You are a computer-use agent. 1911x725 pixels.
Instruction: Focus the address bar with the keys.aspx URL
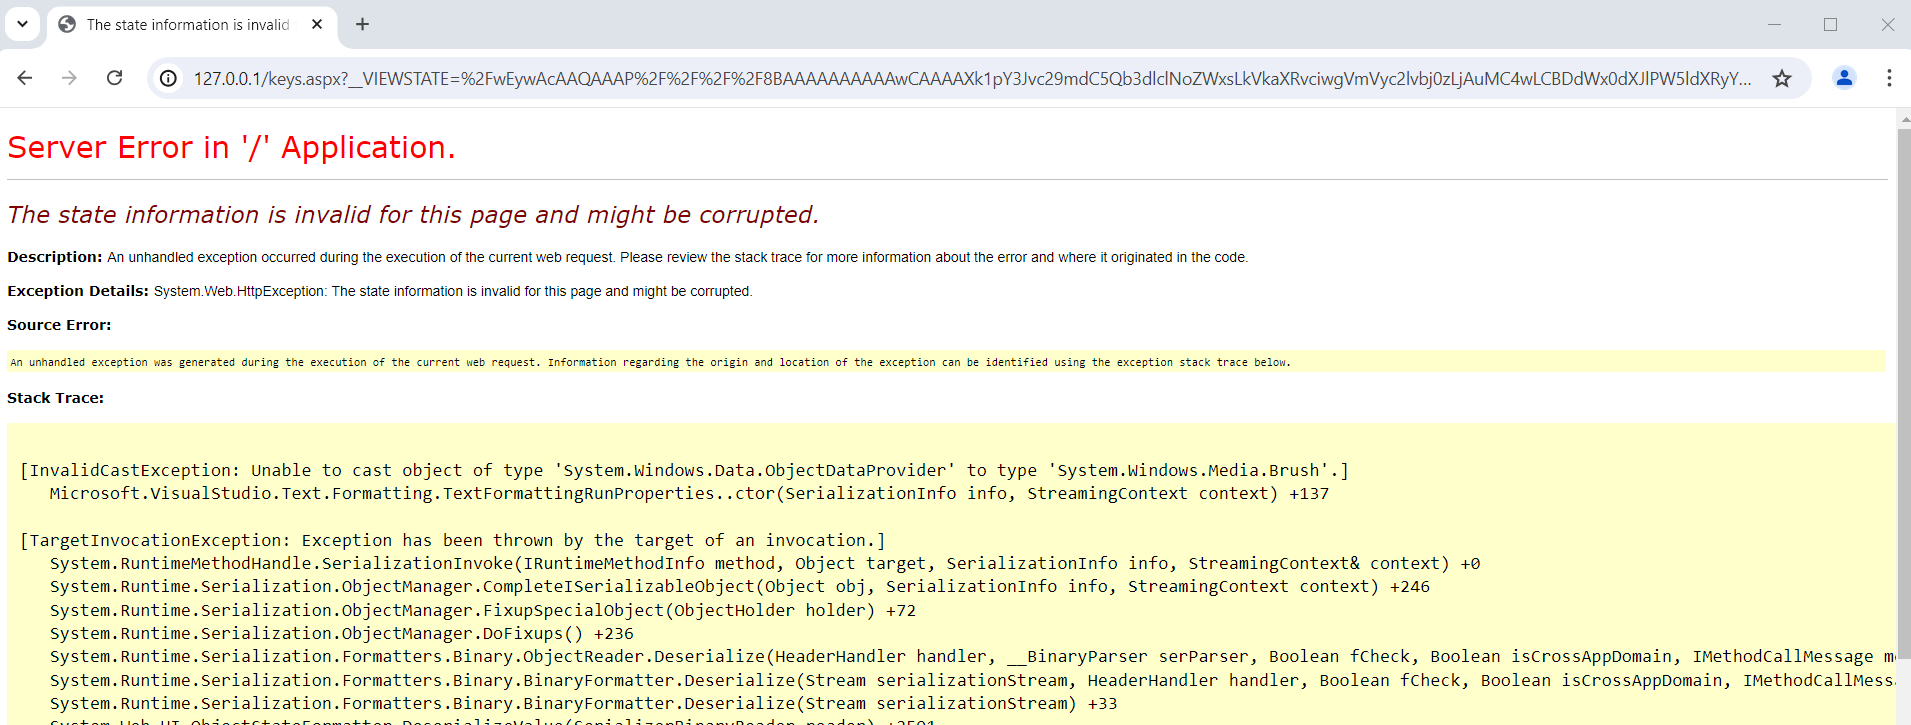(x=970, y=78)
